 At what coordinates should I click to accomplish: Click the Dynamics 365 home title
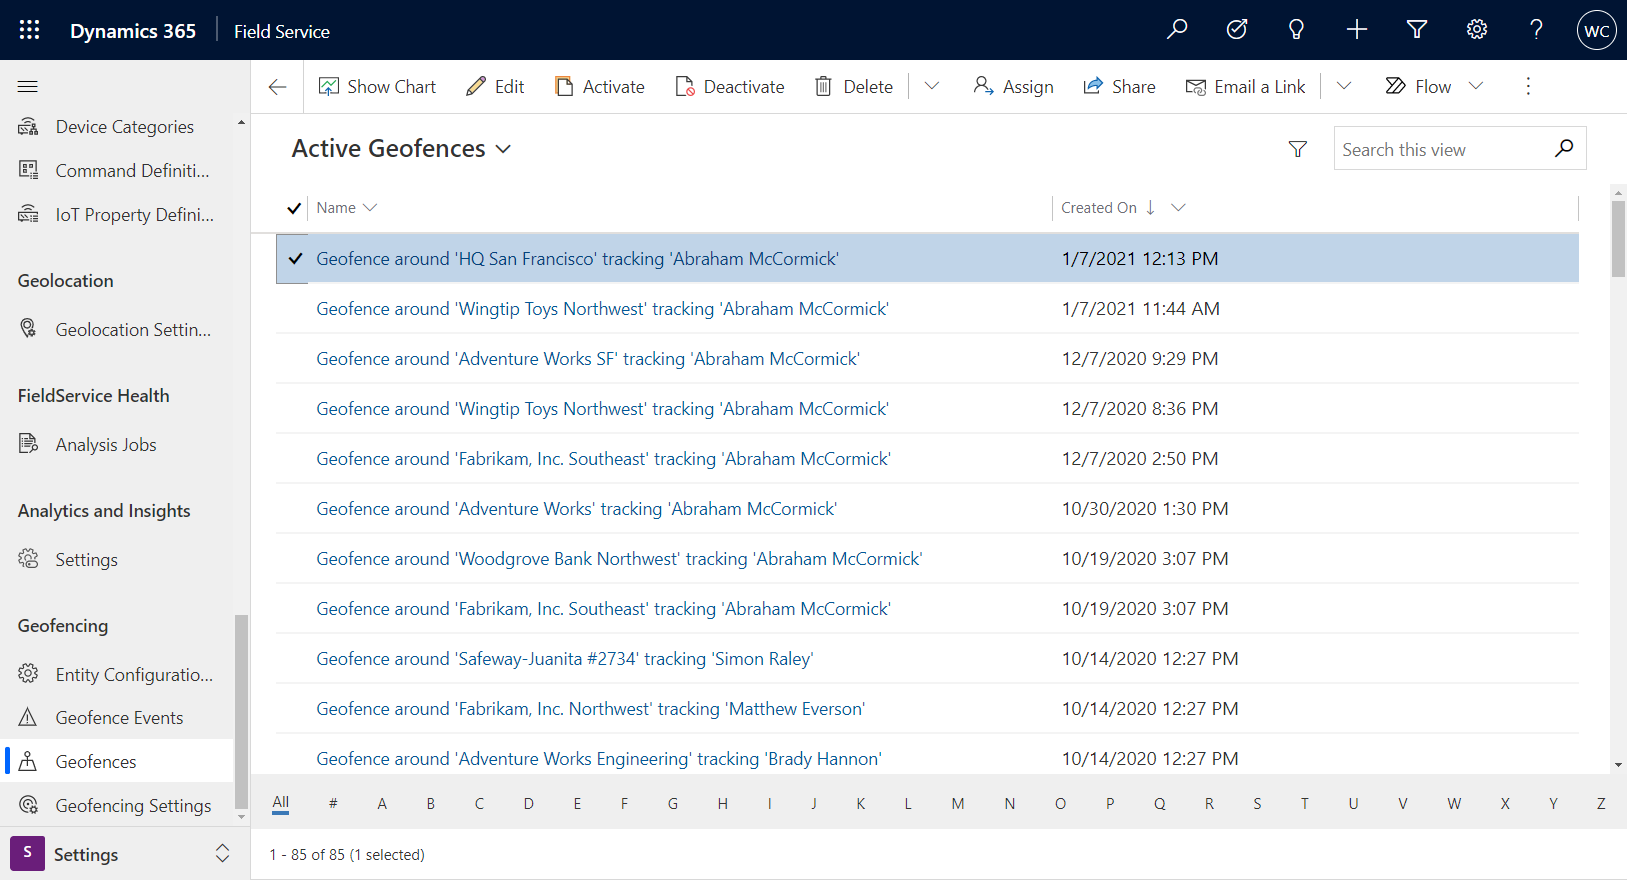point(133,31)
